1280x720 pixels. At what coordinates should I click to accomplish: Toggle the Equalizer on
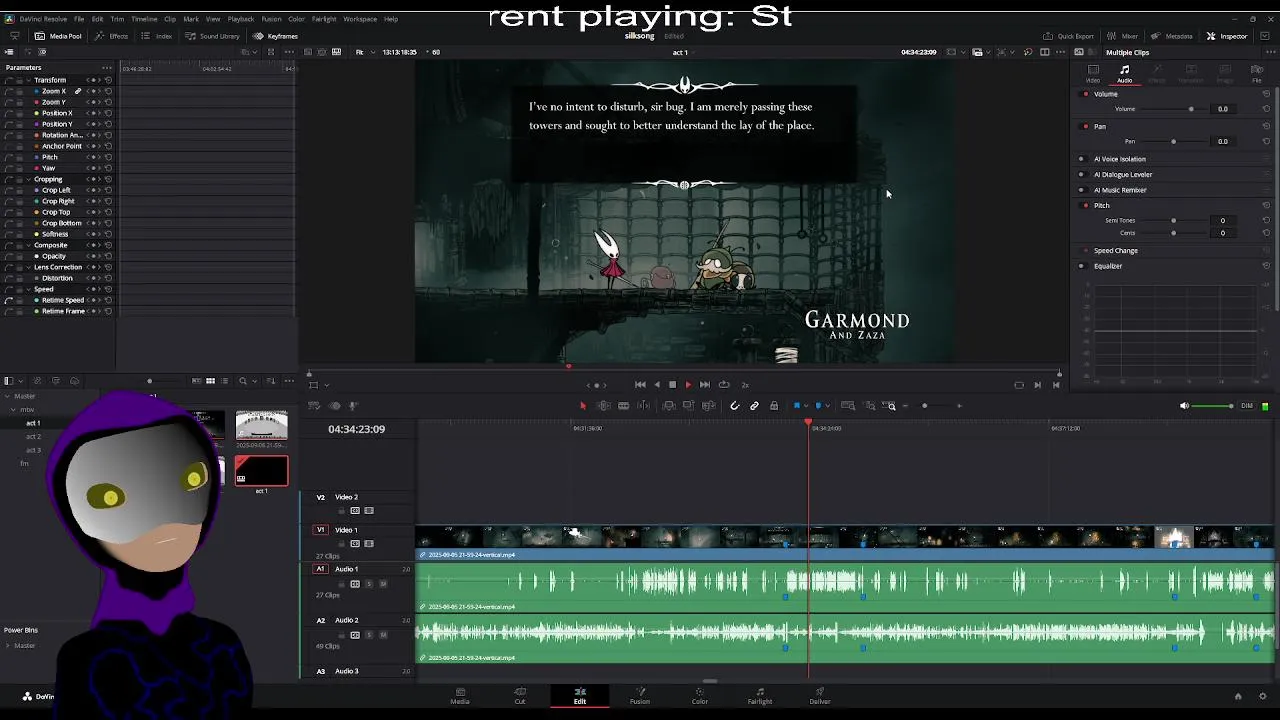click(1081, 266)
